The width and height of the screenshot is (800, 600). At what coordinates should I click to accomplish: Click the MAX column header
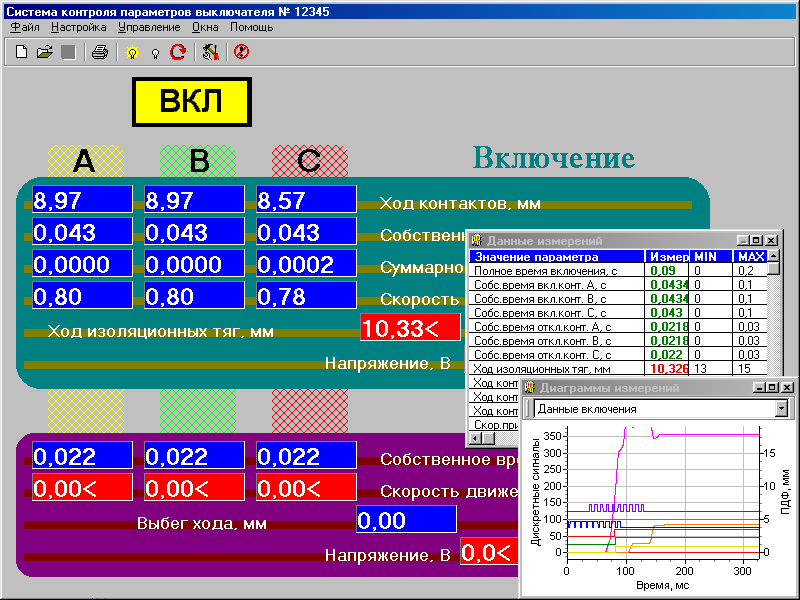tap(751, 256)
